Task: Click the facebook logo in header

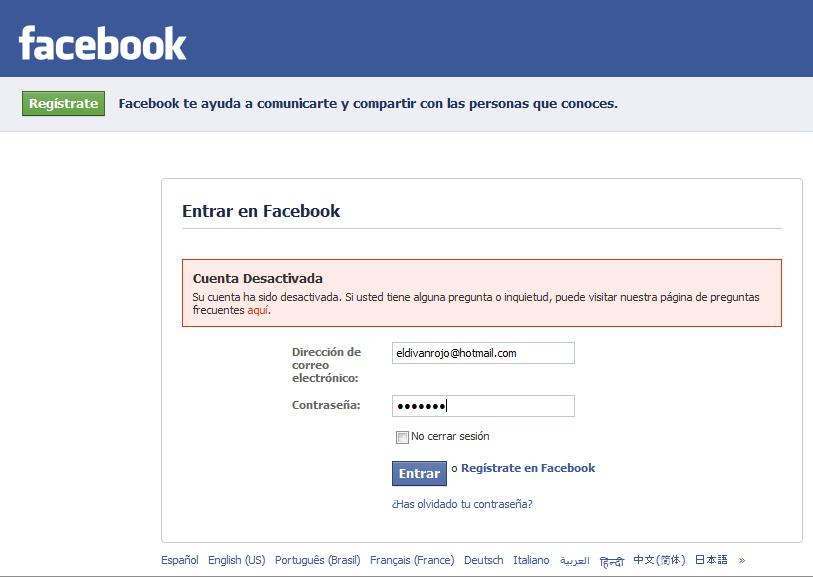Action: pyautogui.click(x=103, y=42)
